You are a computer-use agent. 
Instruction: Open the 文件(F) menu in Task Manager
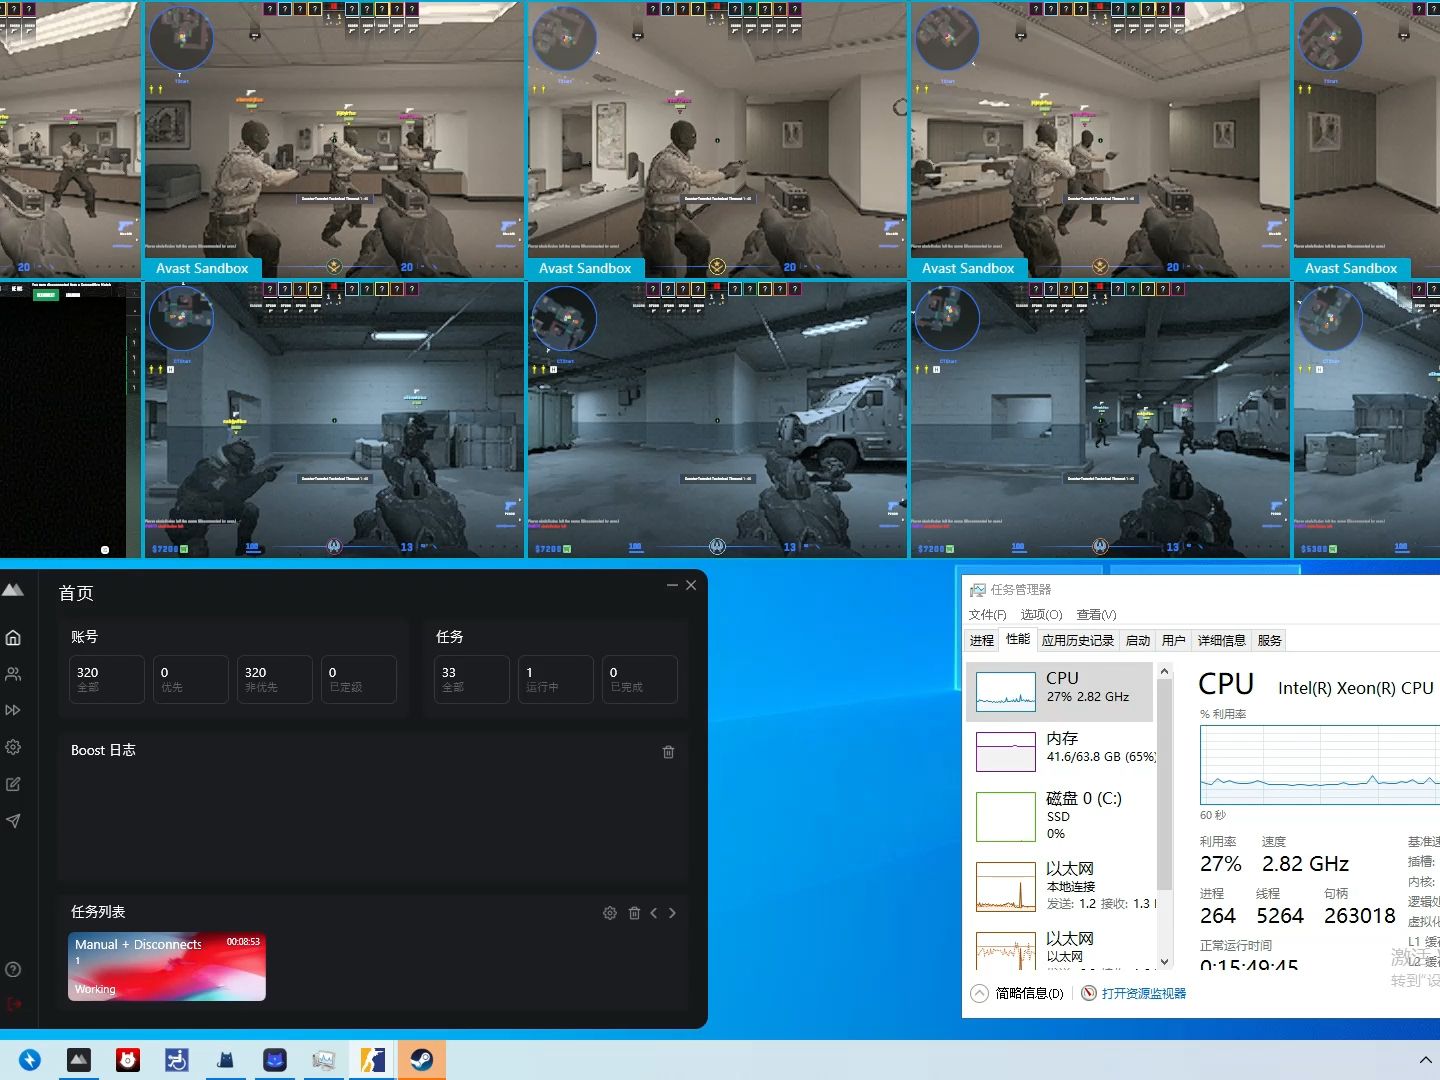coord(988,615)
